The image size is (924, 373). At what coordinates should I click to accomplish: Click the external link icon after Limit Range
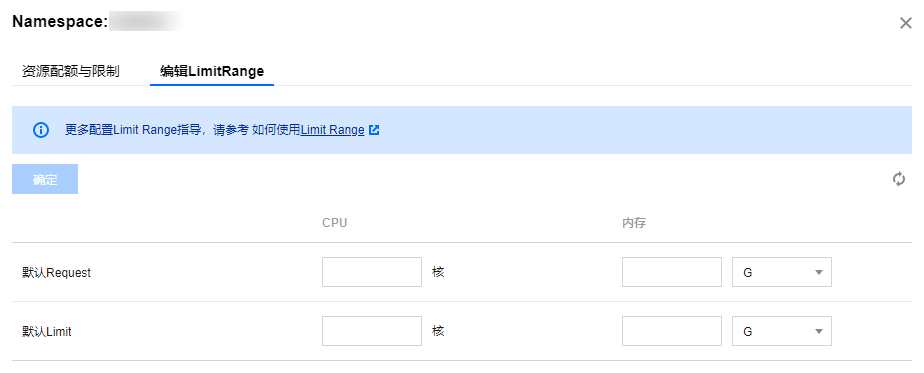374,130
